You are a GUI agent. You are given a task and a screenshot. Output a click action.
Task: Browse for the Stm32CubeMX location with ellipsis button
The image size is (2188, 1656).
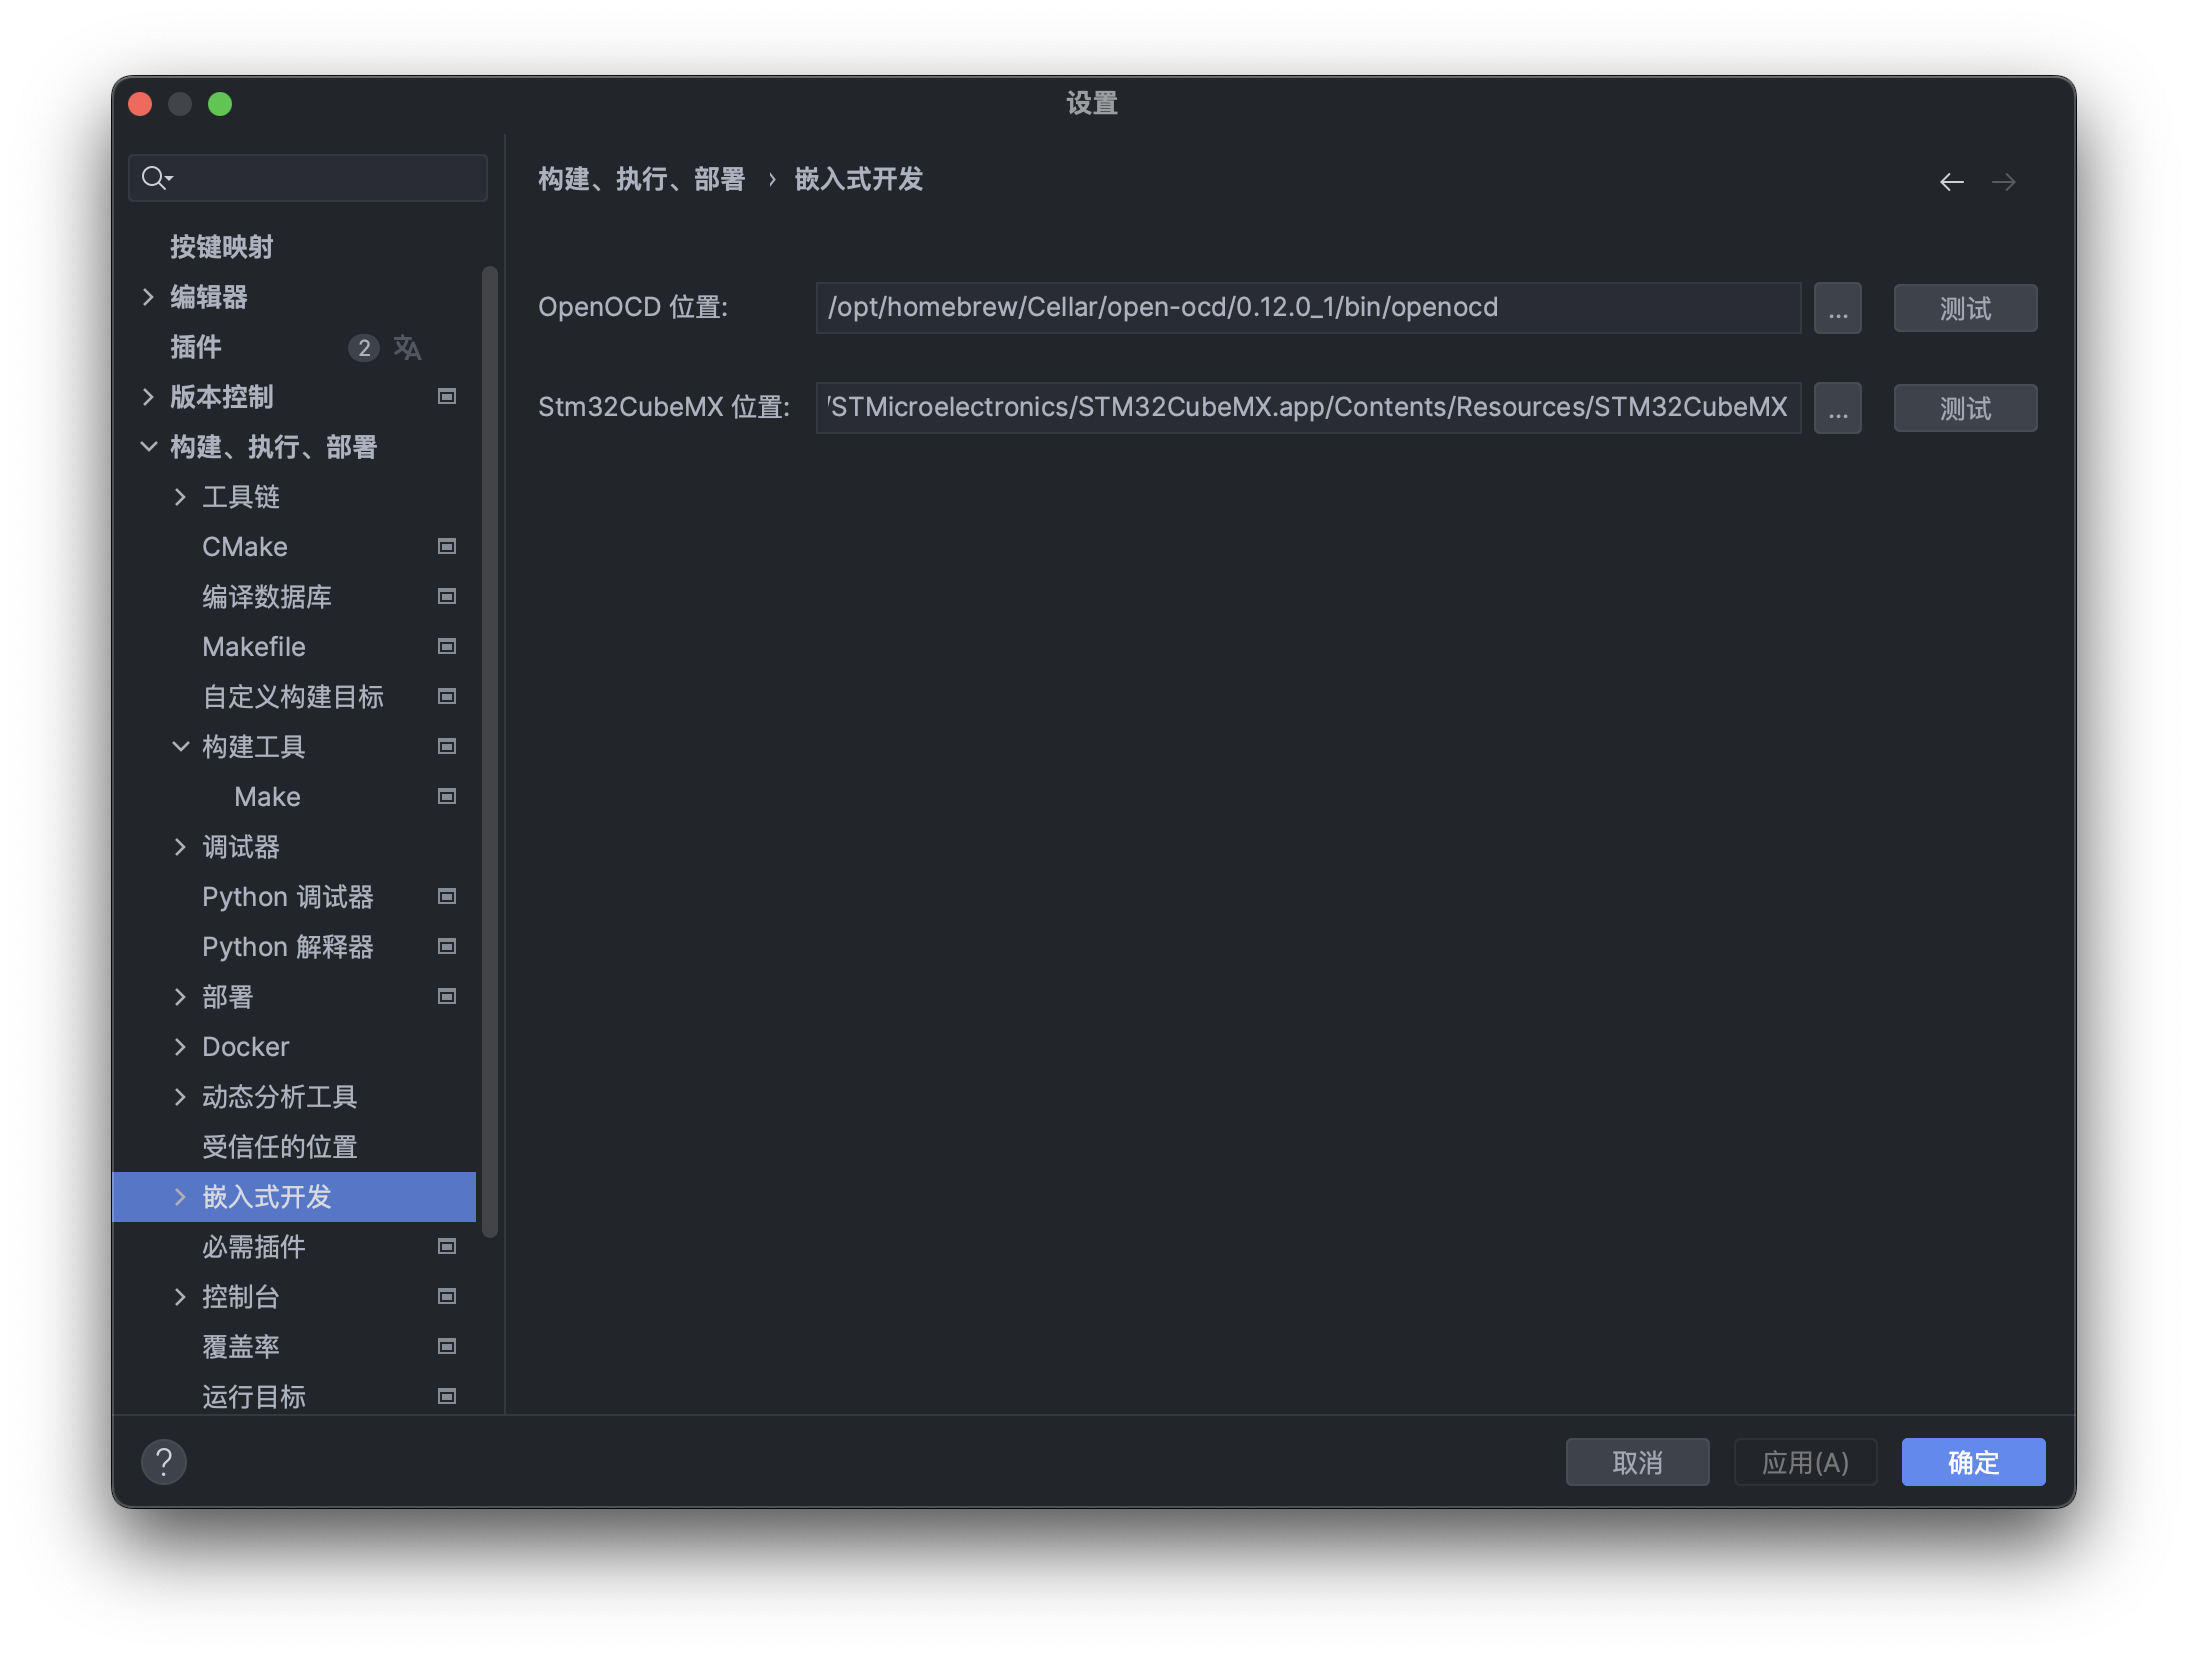click(1837, 408)
